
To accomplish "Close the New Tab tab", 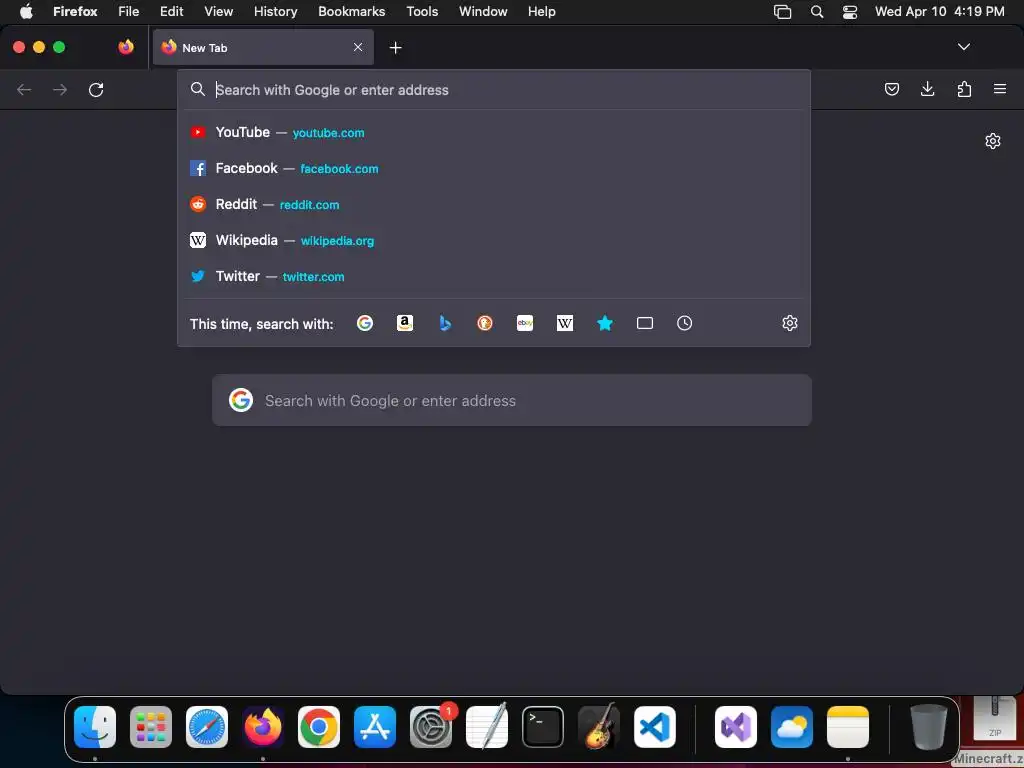I will (358, 47).
